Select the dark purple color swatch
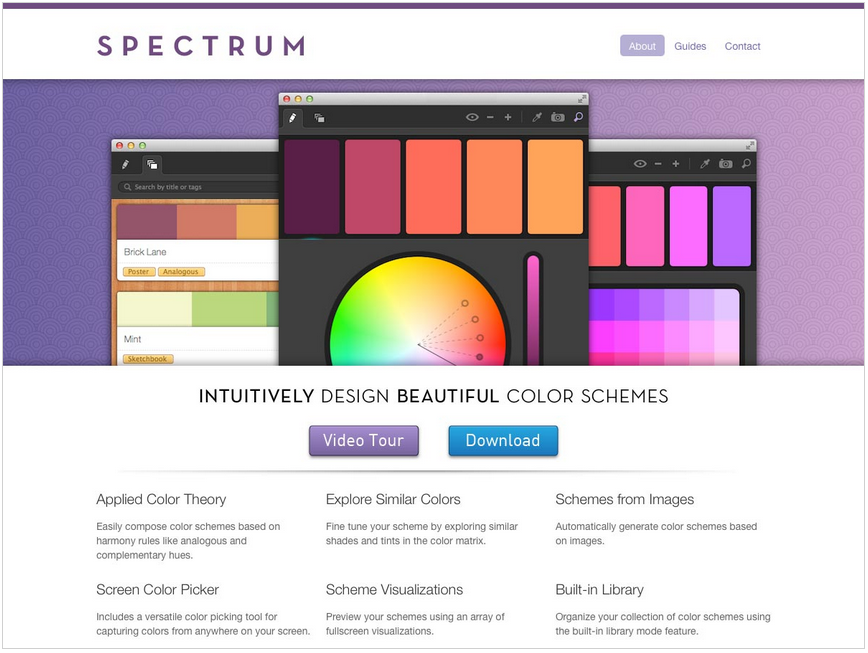 point(312,186)
